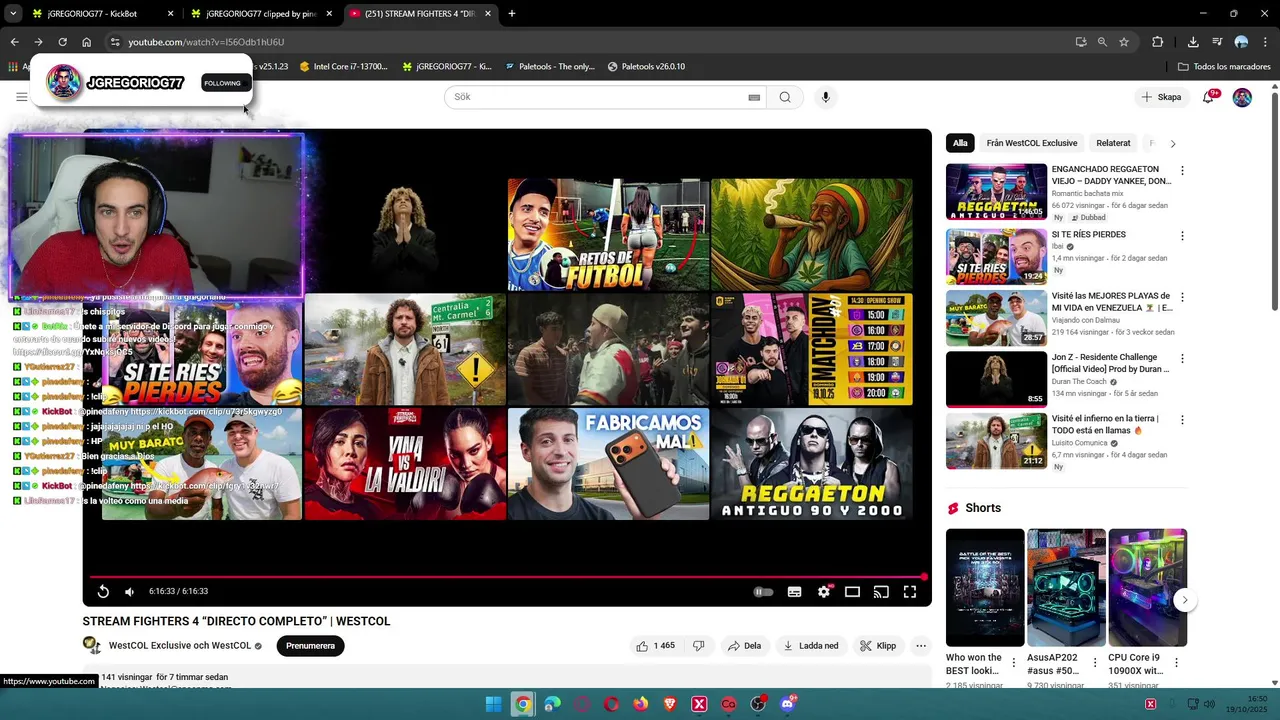1280x720 pixels.
Task: Play RETOS DE FUTBOL end-screen suggestion
Action: [x=608, y=235]
